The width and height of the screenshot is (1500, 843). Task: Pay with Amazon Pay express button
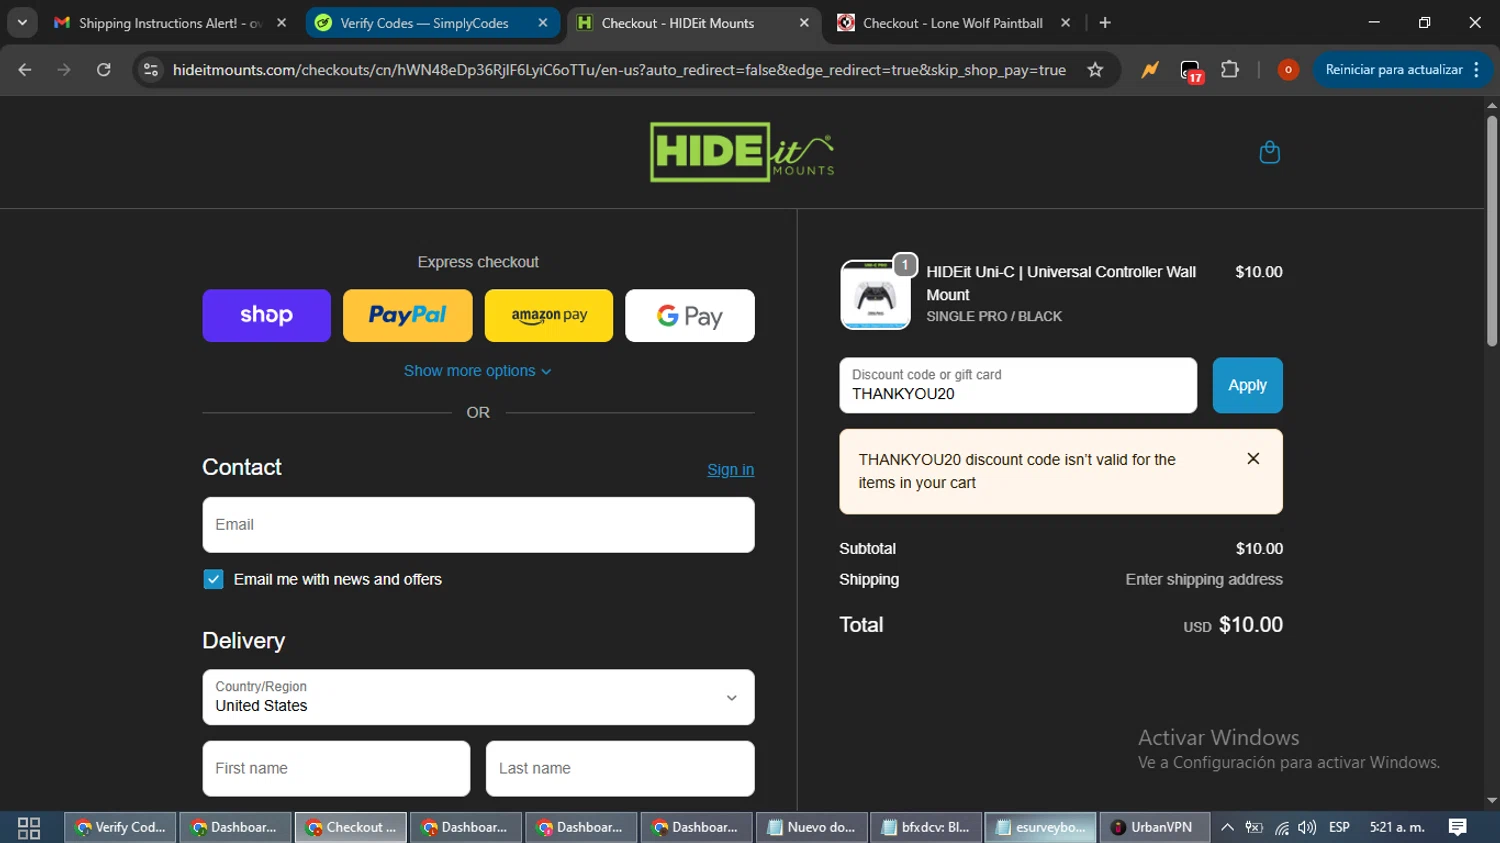(x=549, y=315)
